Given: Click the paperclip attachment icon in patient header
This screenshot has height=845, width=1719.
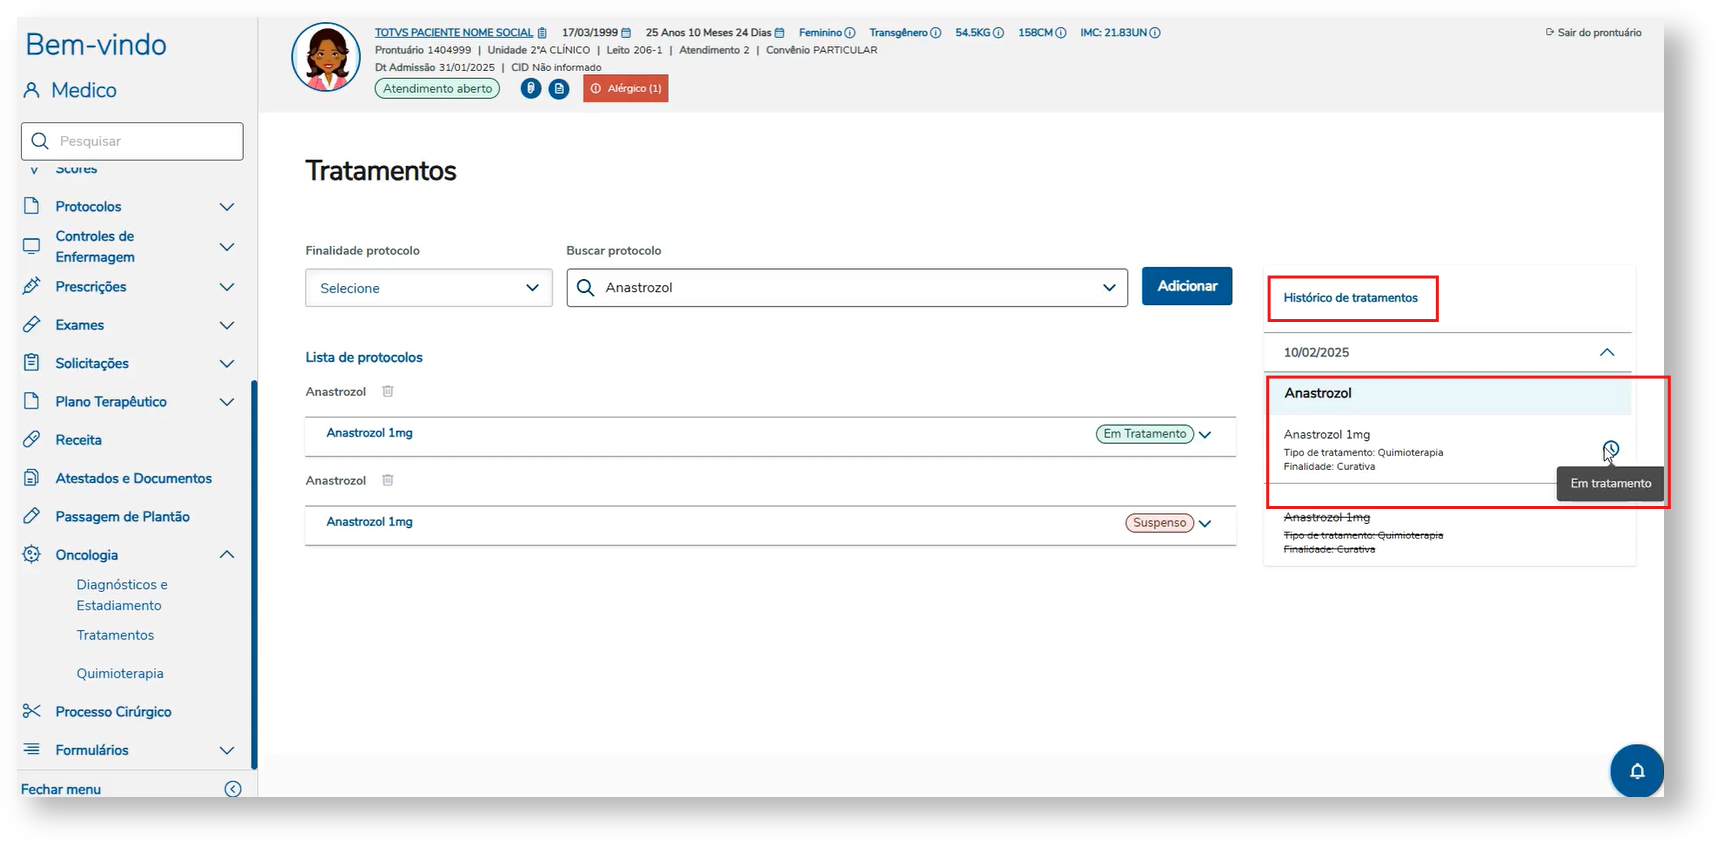Looking at the screenshot, I should click(x=531, y=89).
